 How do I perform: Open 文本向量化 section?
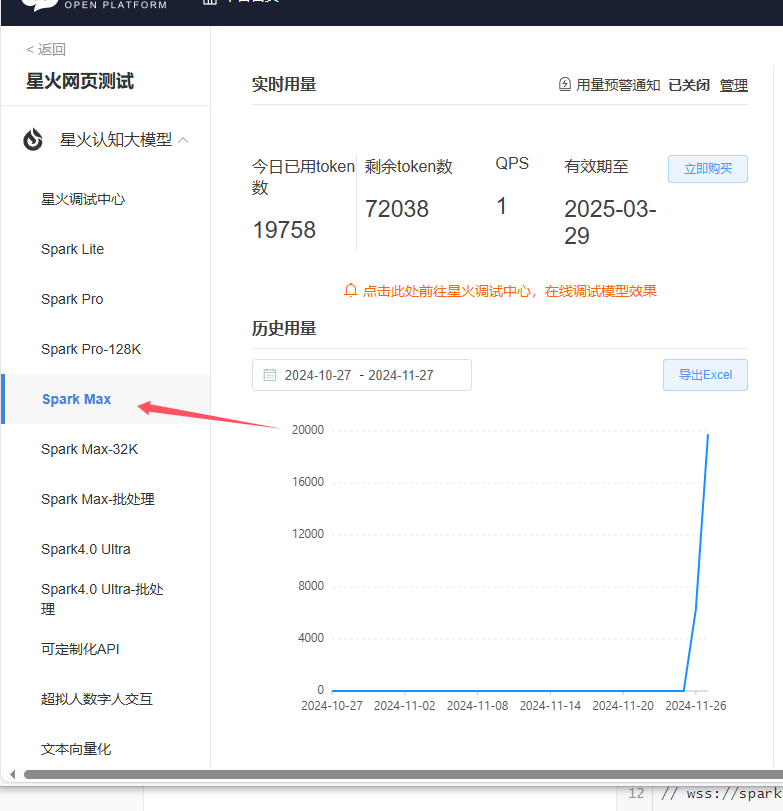[76, 749]
